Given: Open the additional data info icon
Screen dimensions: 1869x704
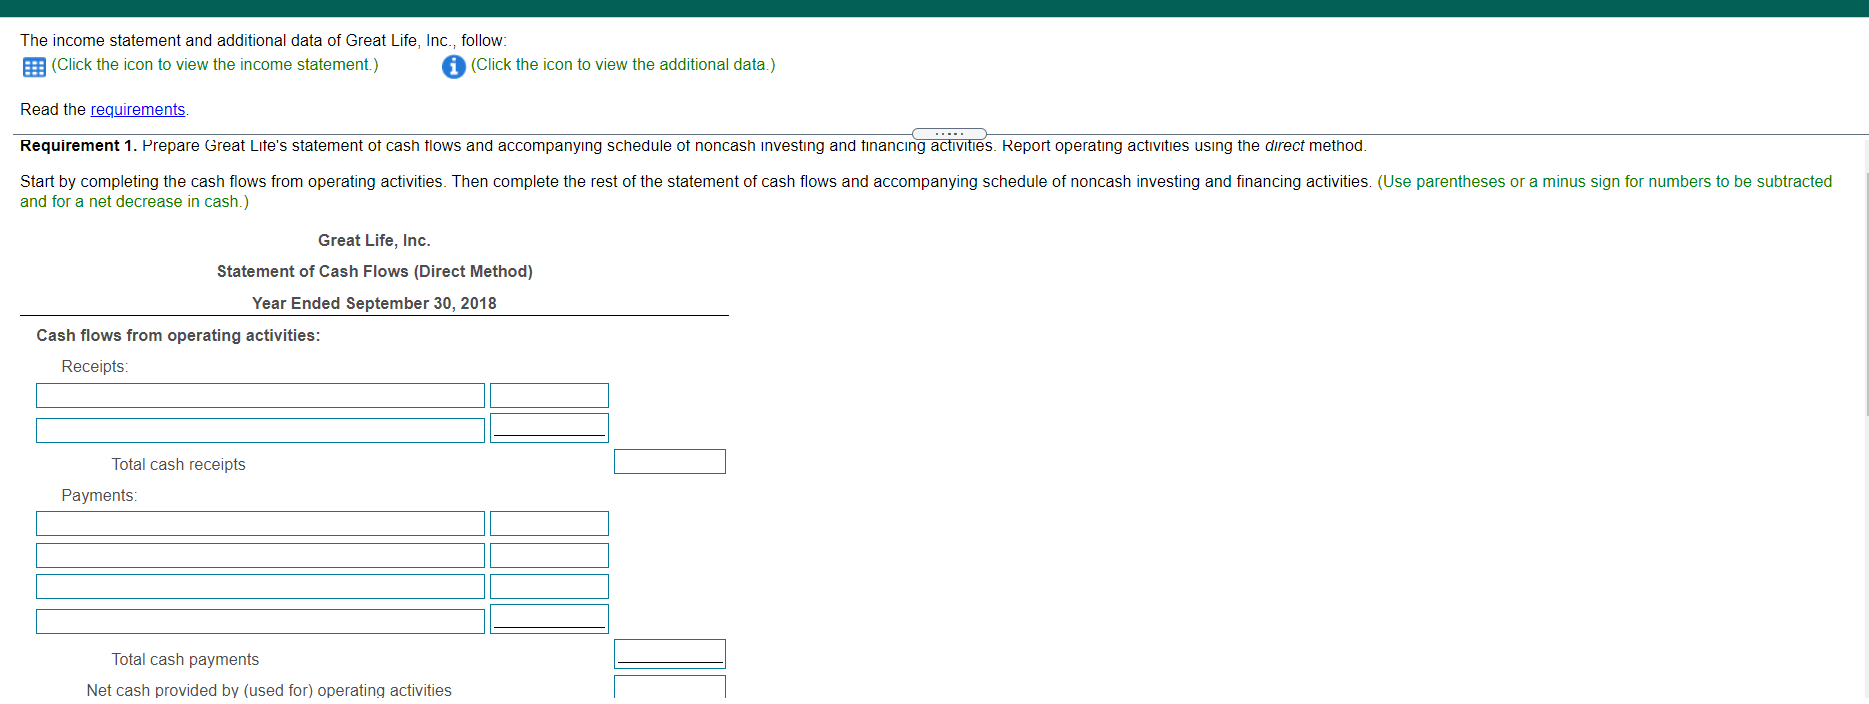Looking at the screenshot, I should tap(453, 67).
